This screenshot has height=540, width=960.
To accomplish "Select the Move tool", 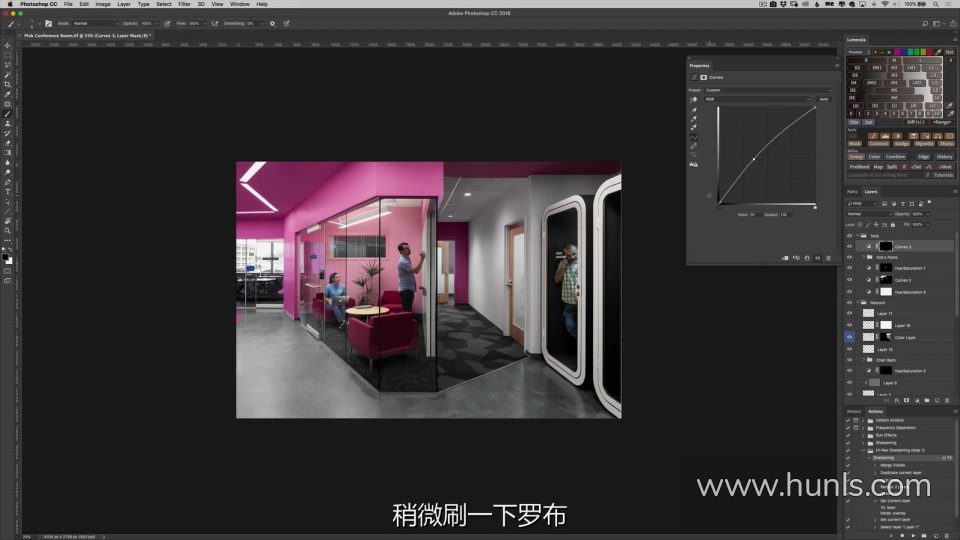I will click(x=7, y=45).
